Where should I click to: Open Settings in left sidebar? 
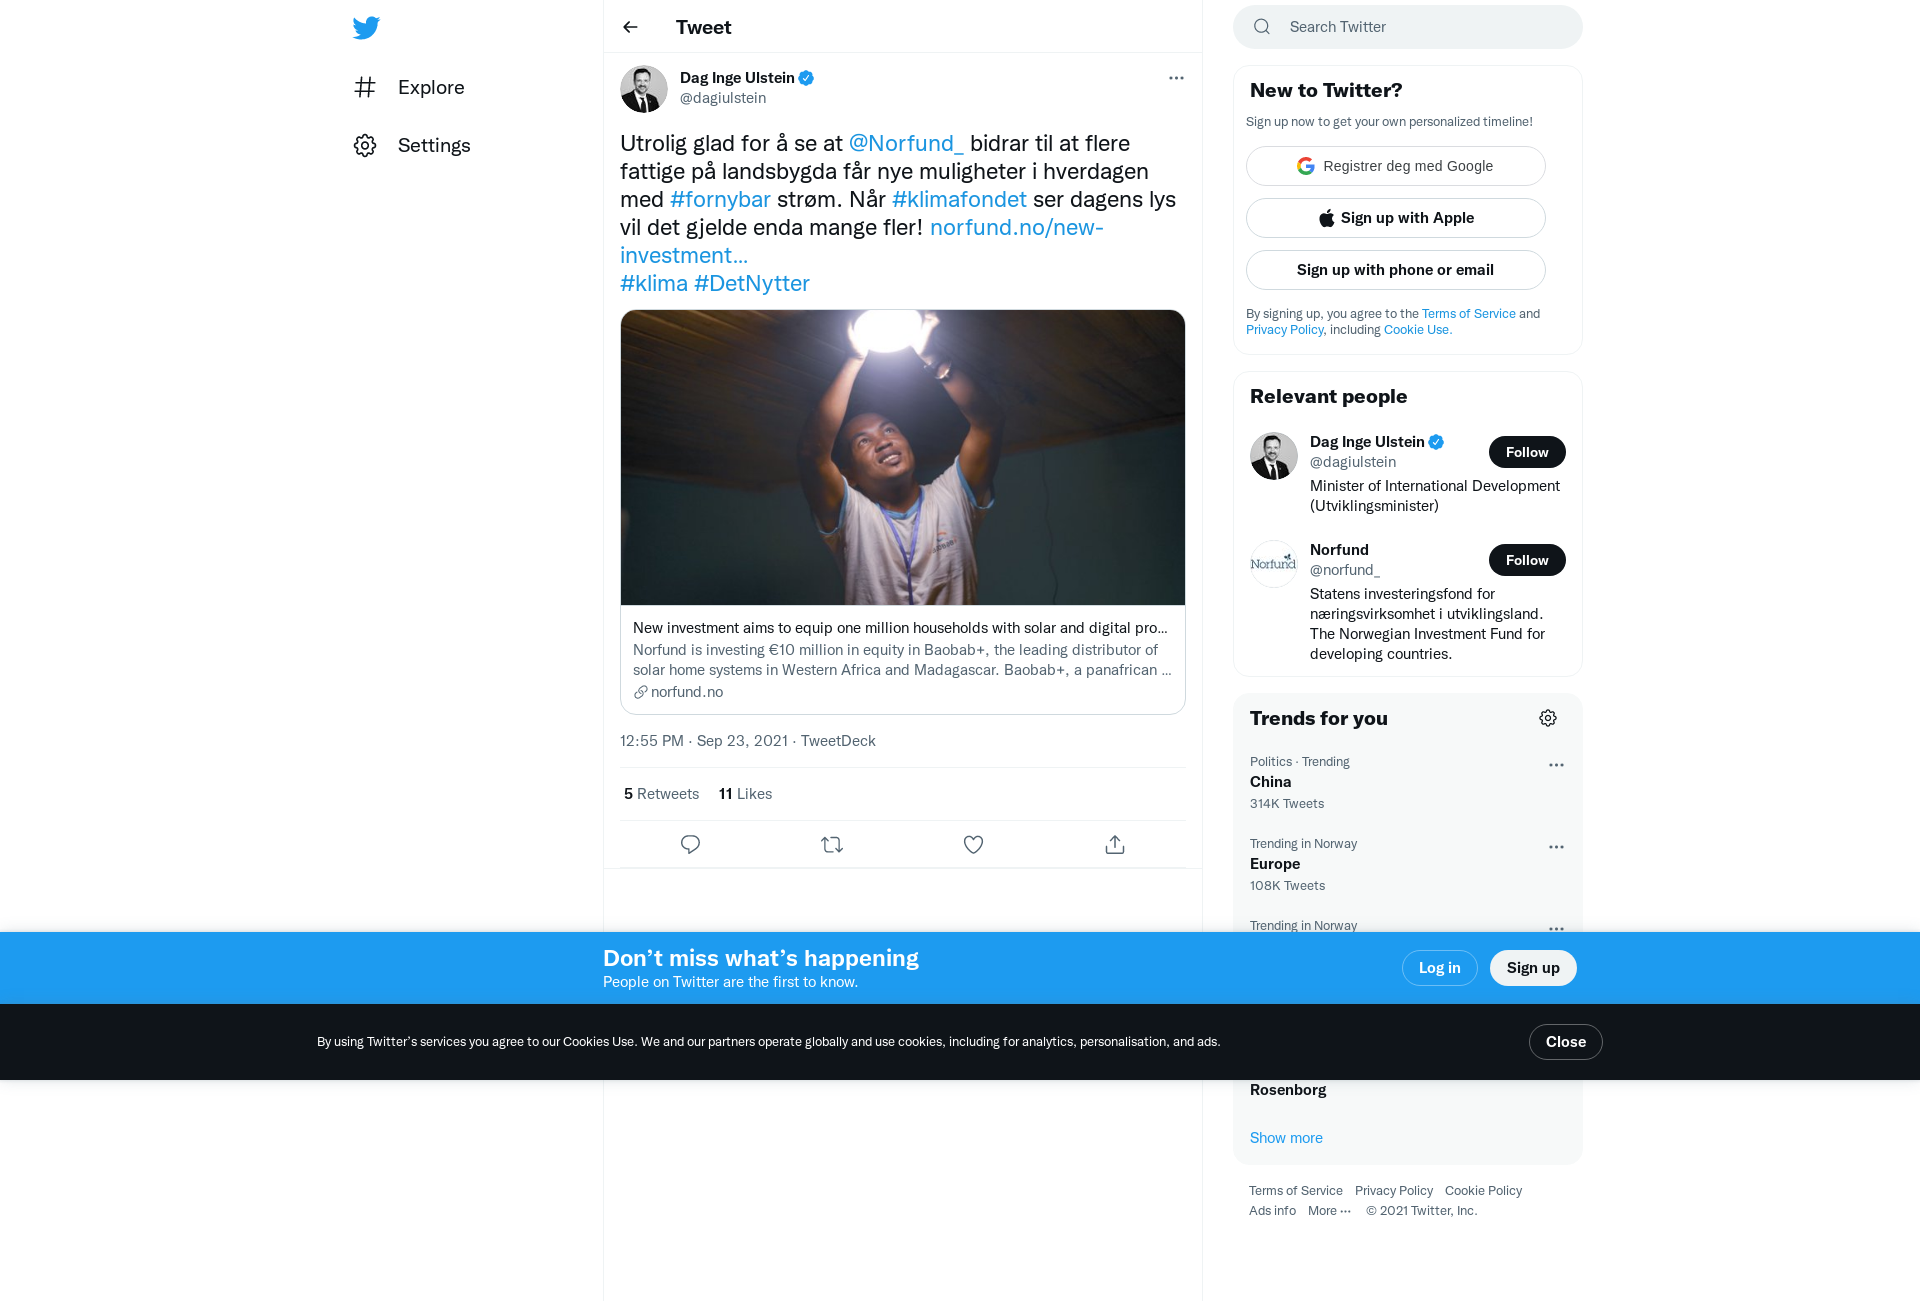coord(412,145)
